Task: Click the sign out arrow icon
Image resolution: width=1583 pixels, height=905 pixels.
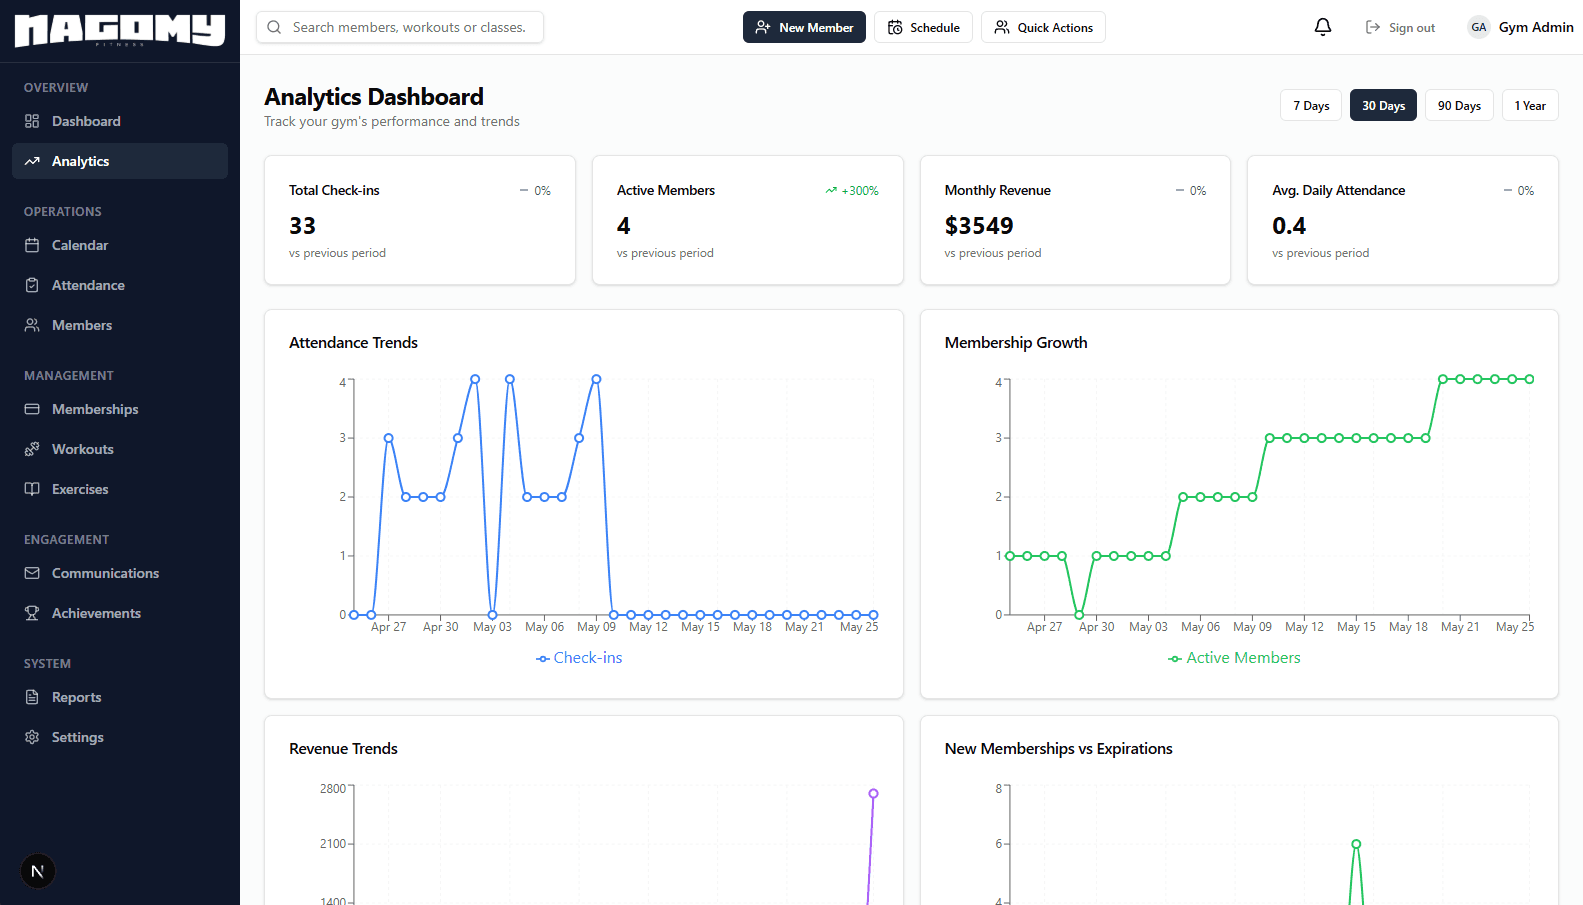Action: [1373, 27]
